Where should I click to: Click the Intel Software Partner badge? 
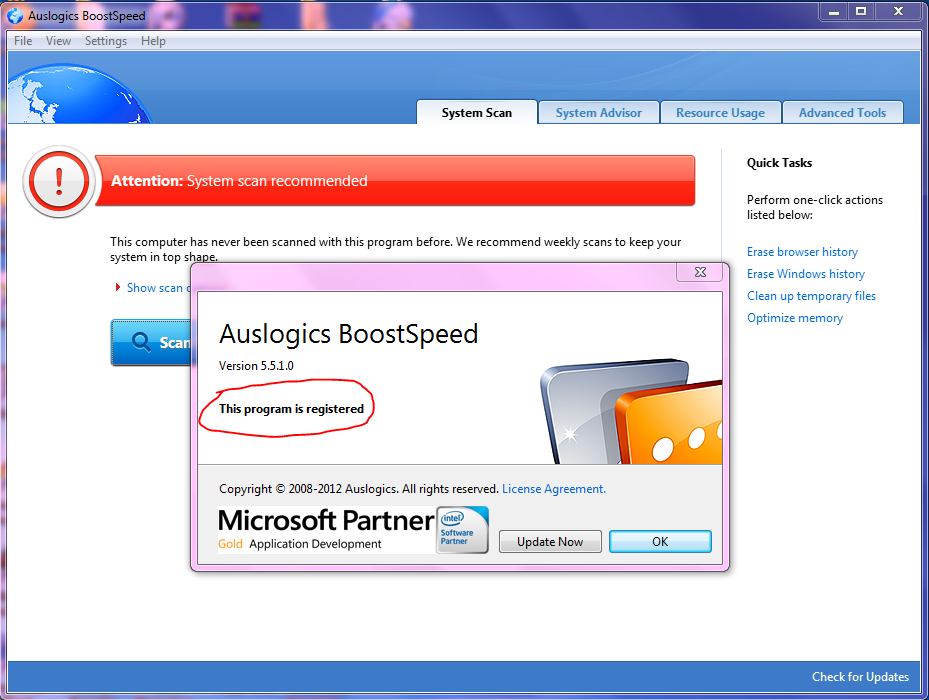pyautogui.click(x=462, y=530)
